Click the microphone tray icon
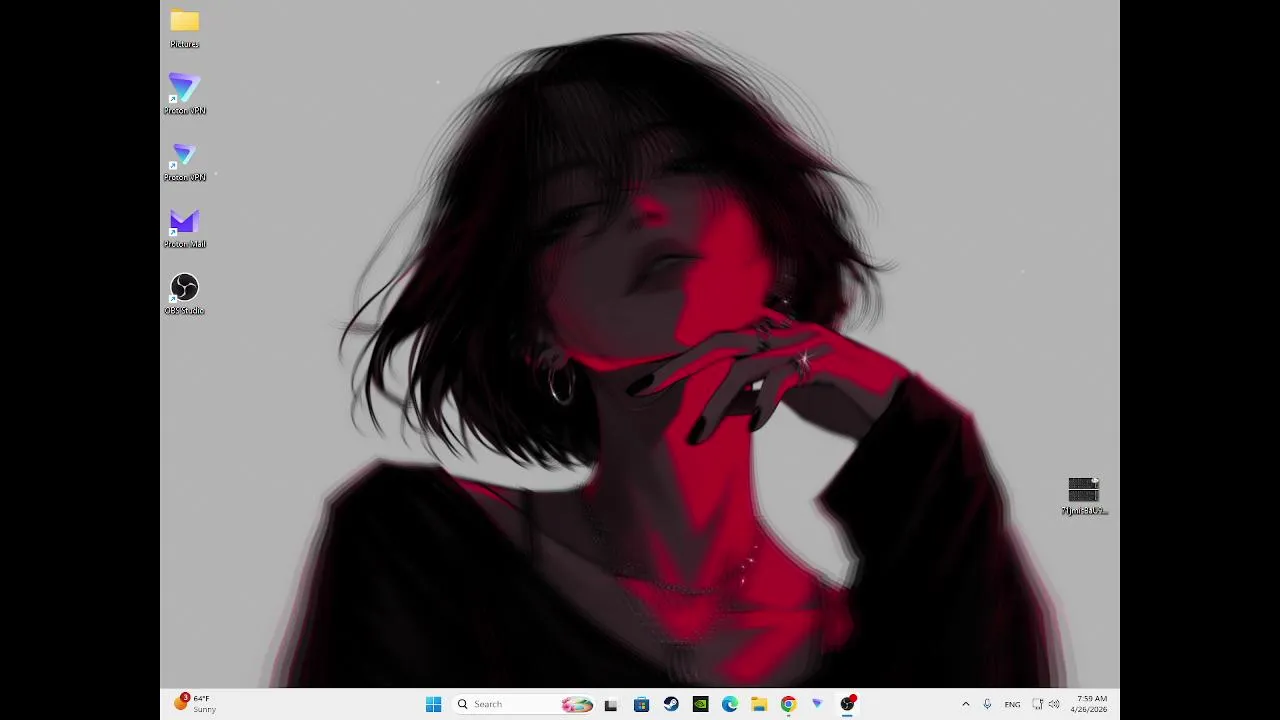Viewport: 1280px width, 720px height. [987, 704]
